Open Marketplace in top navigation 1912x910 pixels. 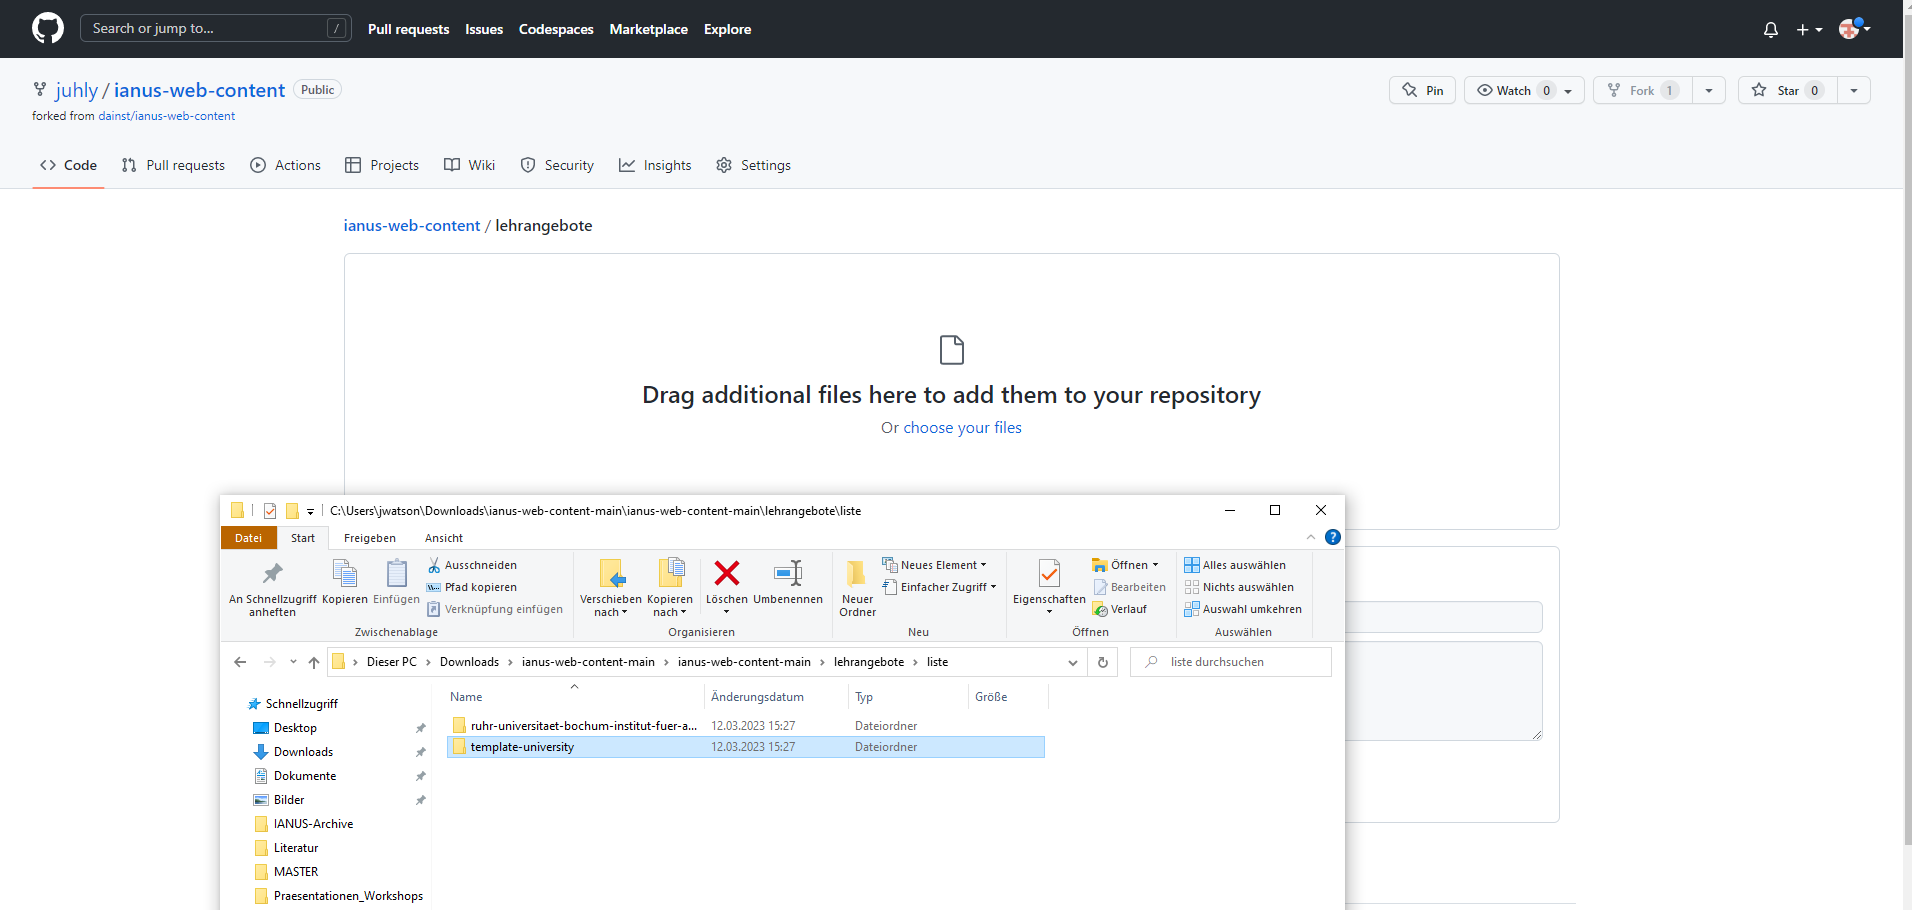click(649, 29)
